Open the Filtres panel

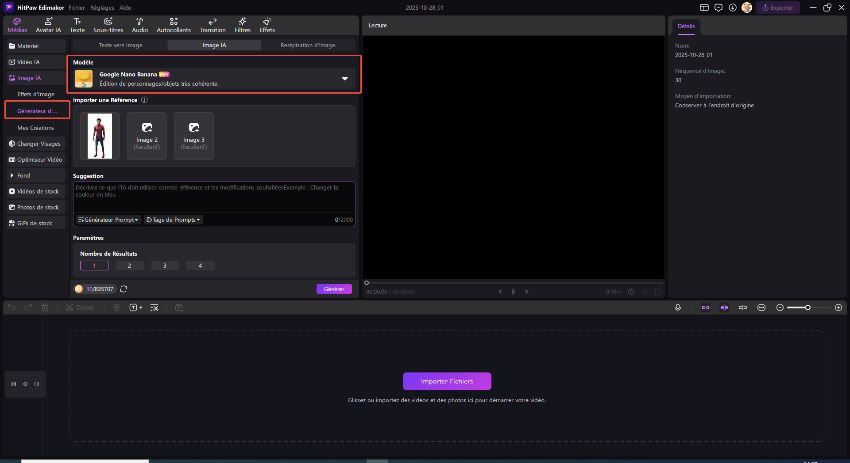click(x=243, y=24)
